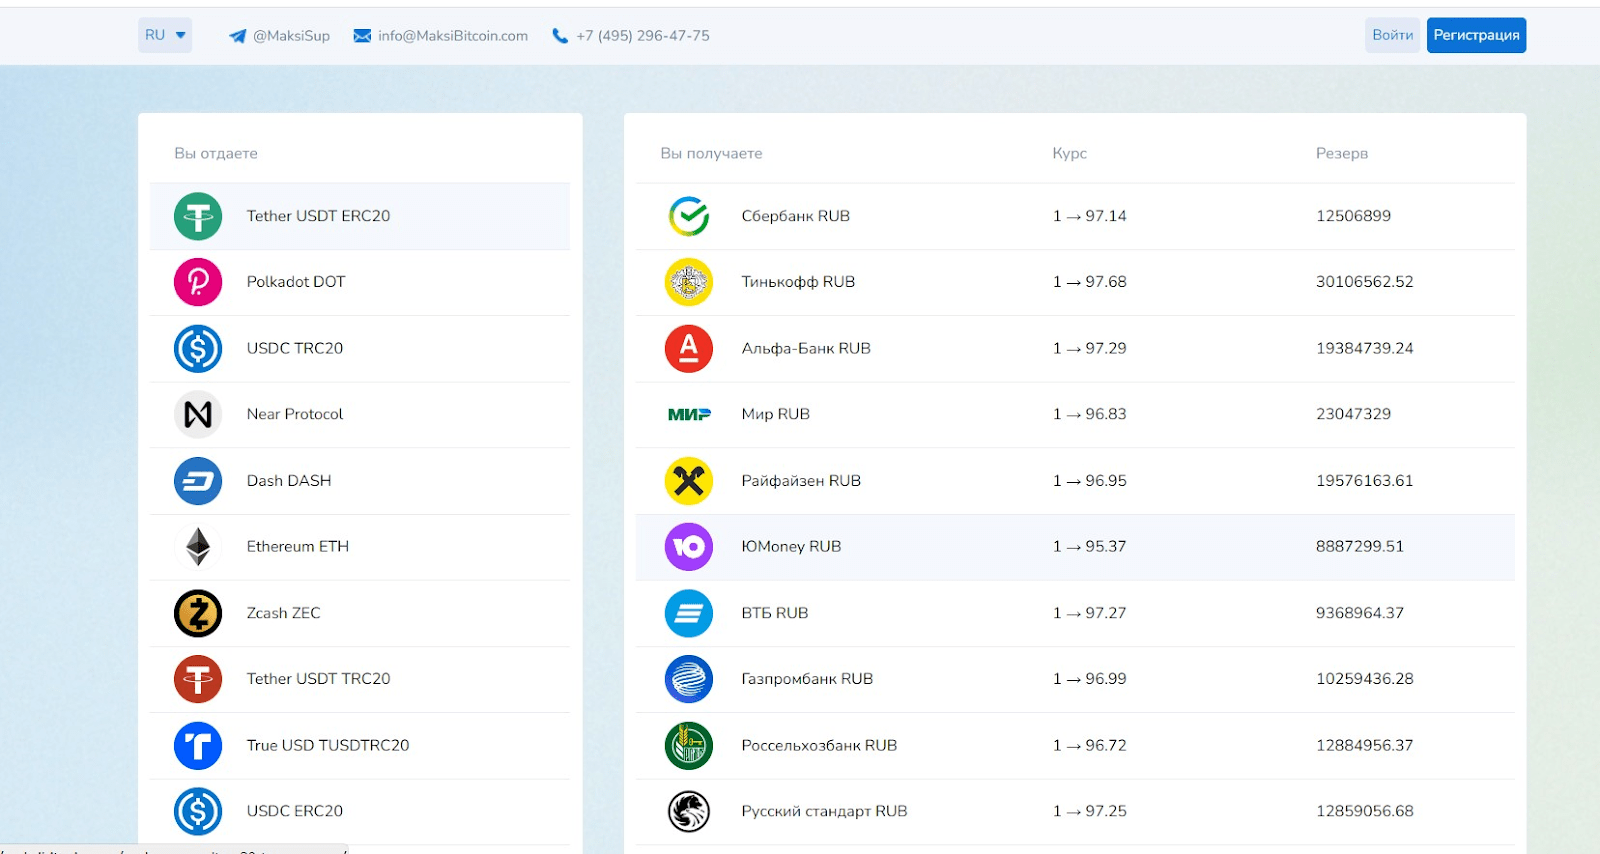This screenshot has width=1600, height=854.
Task: Choose ЮMoney RUB to receive
Action: click(x=1075, y=547)
